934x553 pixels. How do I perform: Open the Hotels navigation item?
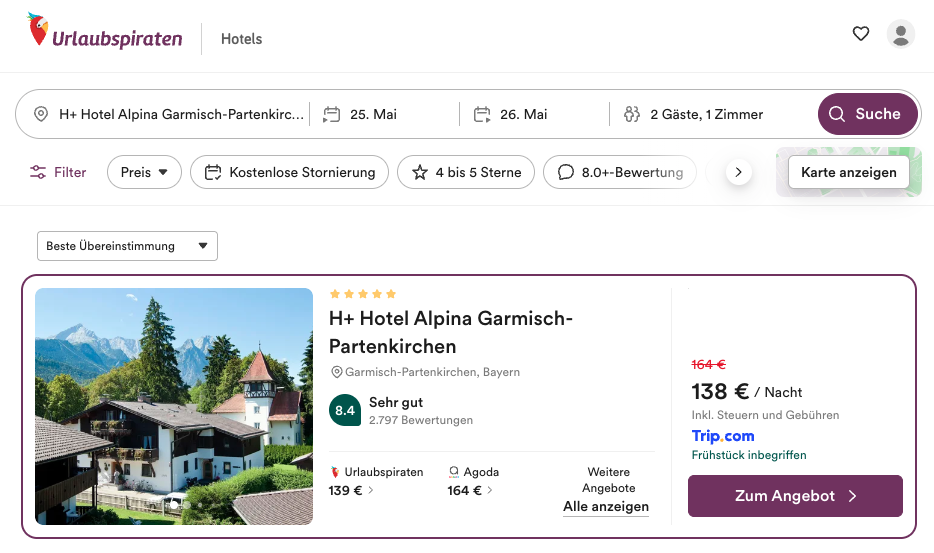click(241, 39)
